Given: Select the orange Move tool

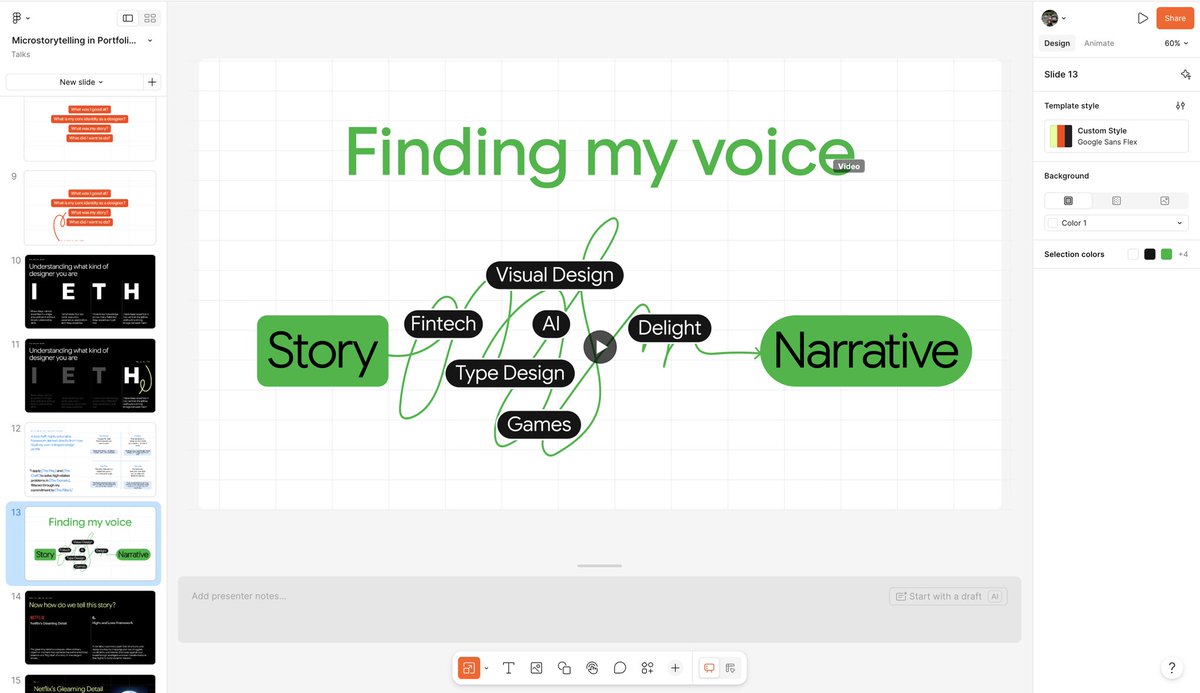Looking at the screenshot, I should click(x=468, y=668).
